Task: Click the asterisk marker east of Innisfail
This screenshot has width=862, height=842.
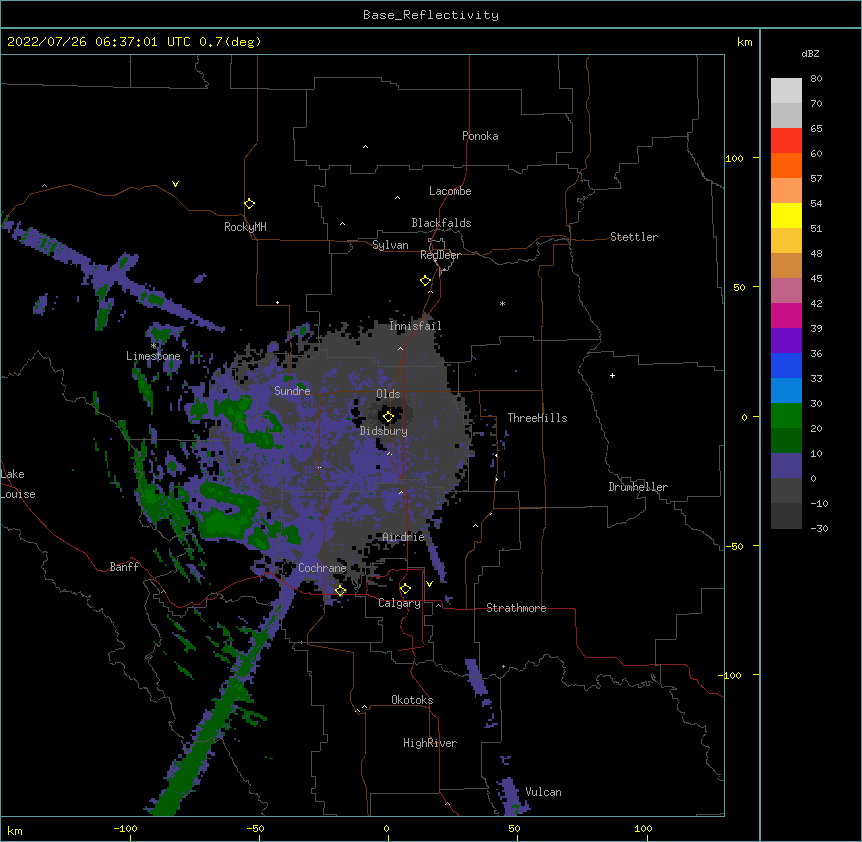Action: pos(502,303)
